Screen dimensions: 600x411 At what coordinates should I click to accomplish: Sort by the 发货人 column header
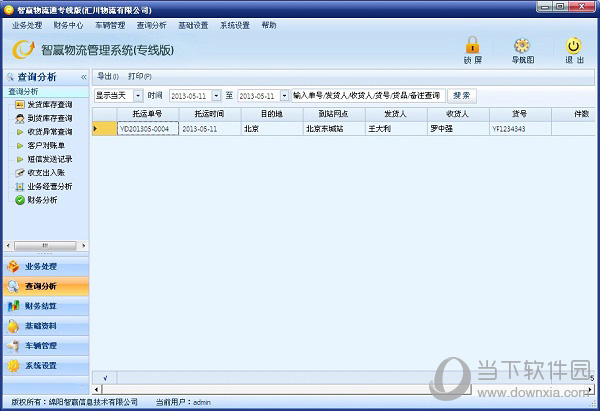coord(396,114)
